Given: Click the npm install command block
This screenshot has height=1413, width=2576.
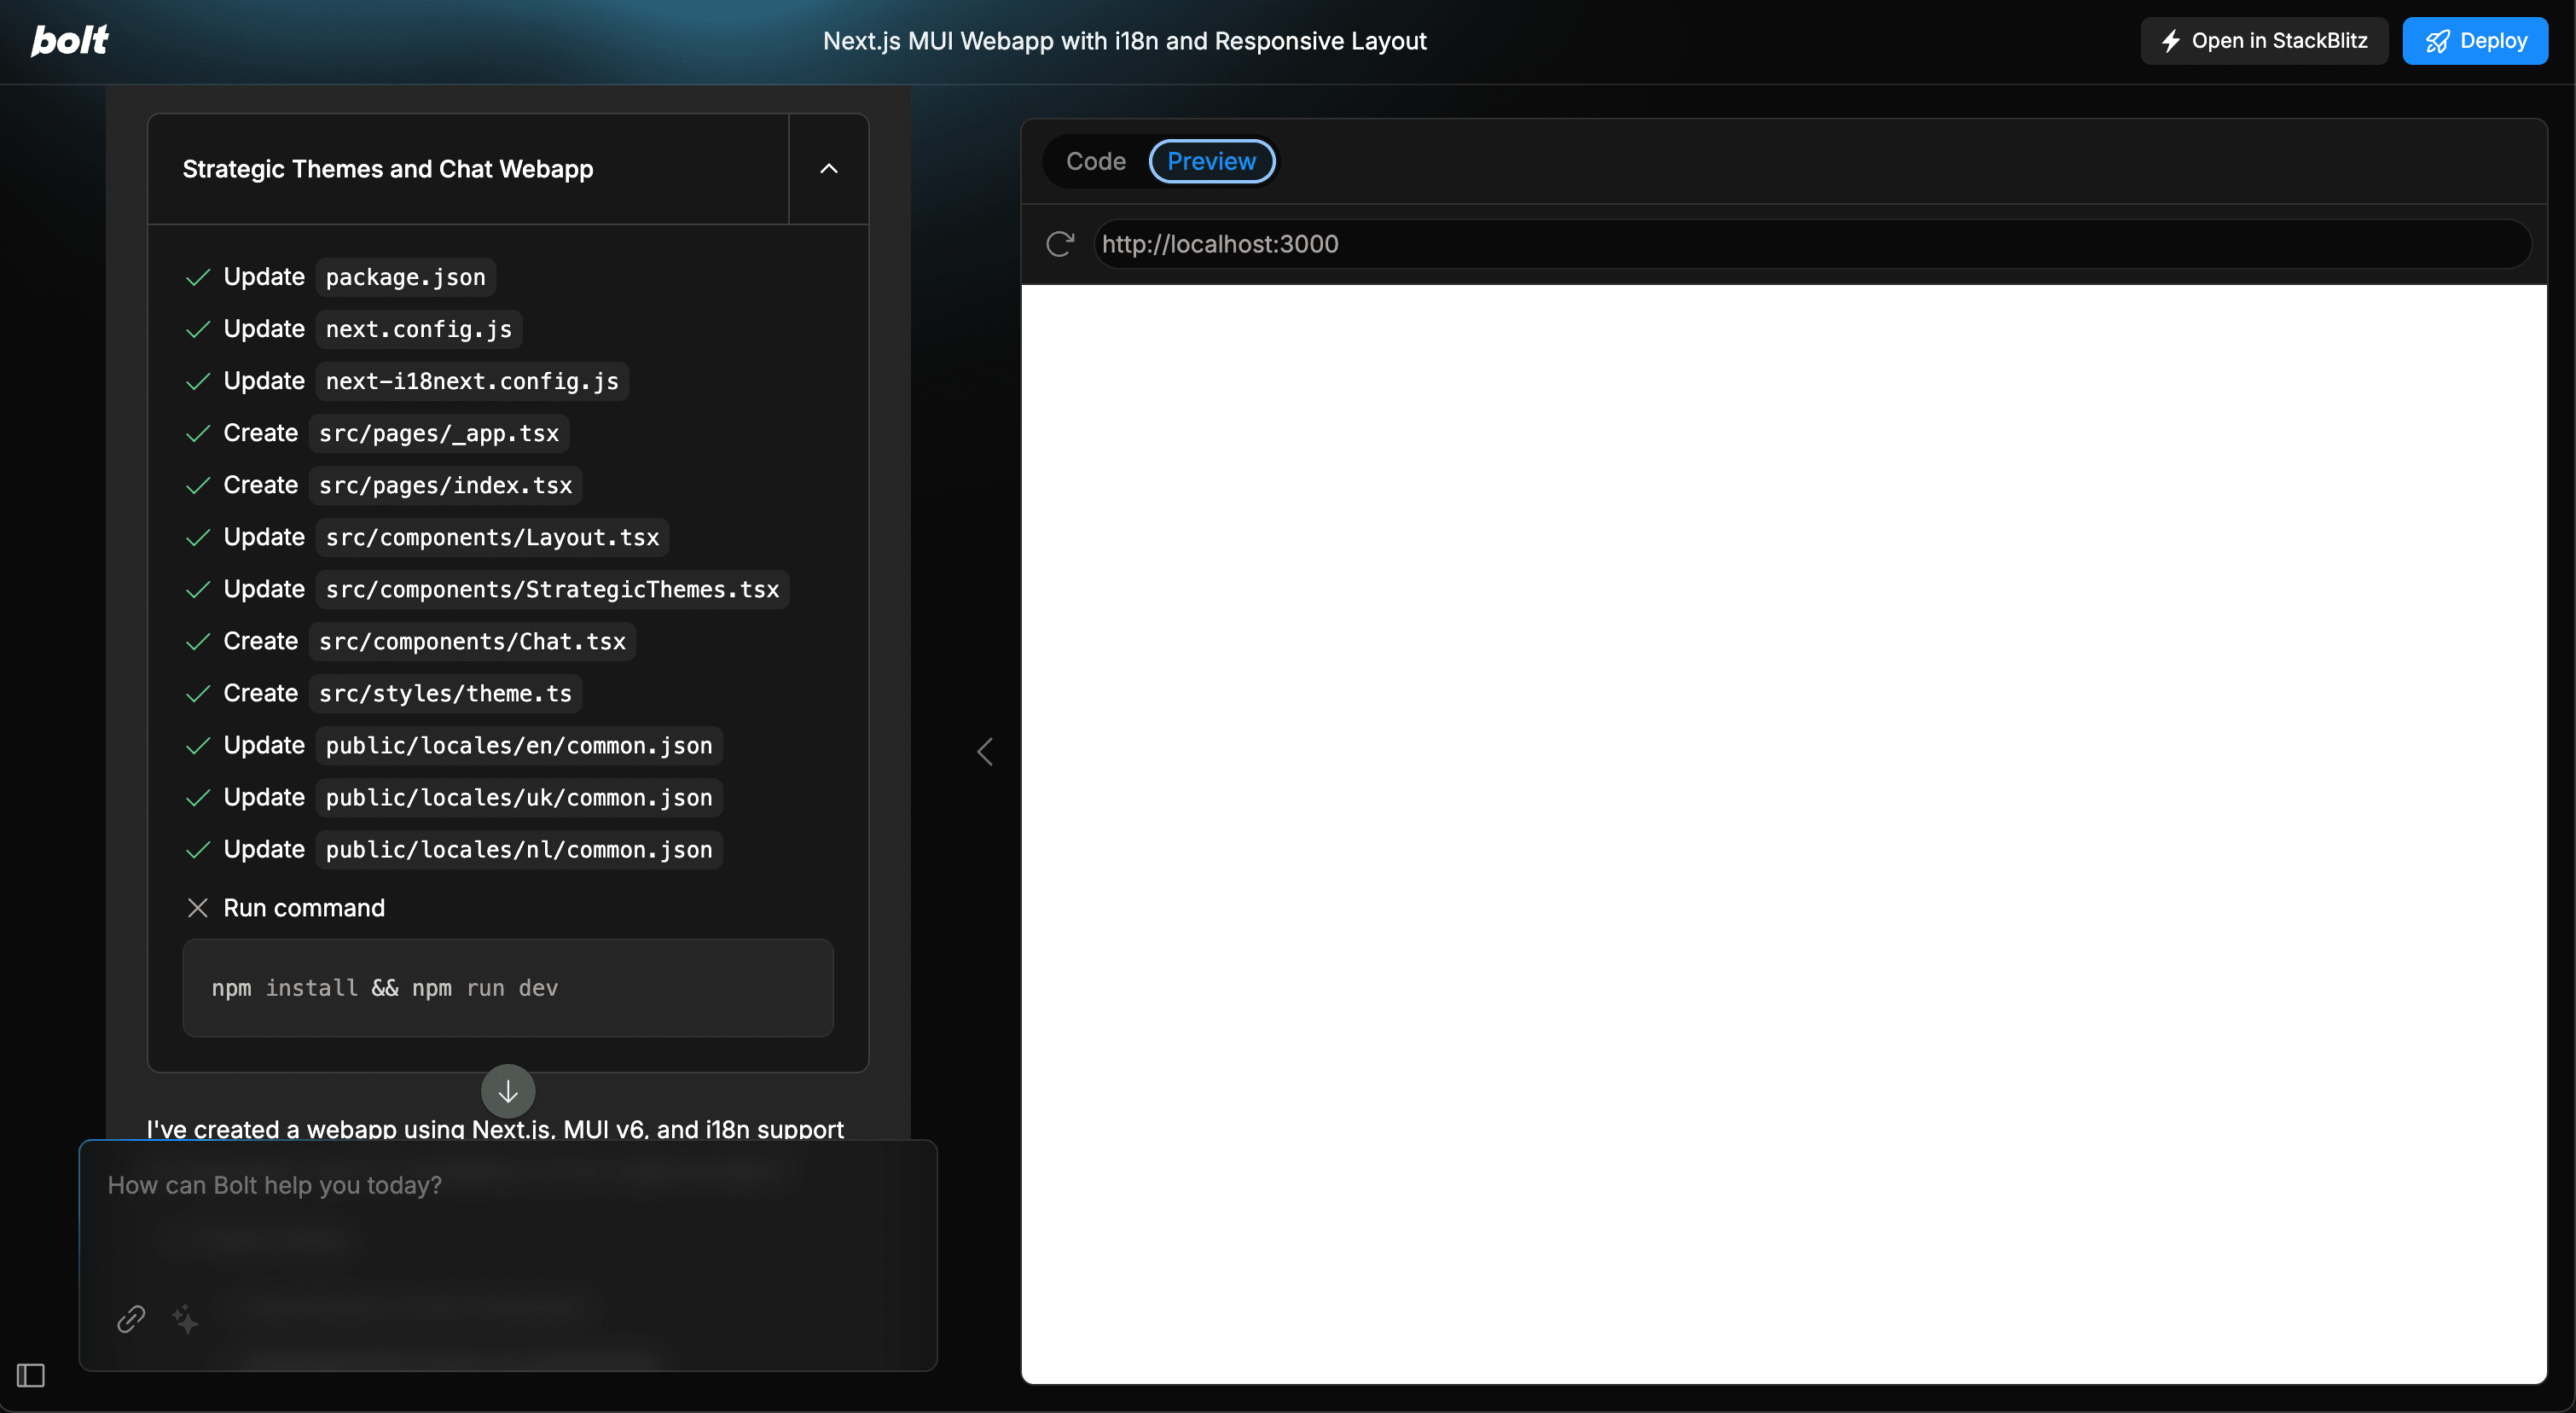Looking at the screenshot, I should (508, 988).
